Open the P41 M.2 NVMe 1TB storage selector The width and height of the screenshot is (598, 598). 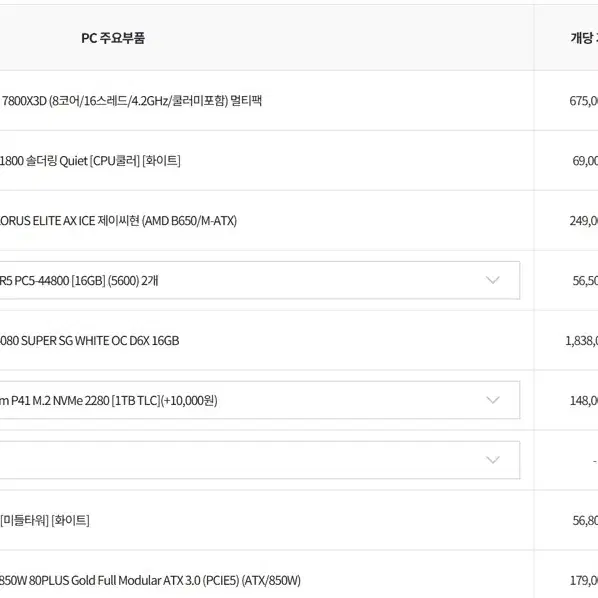tap(259, 400)
